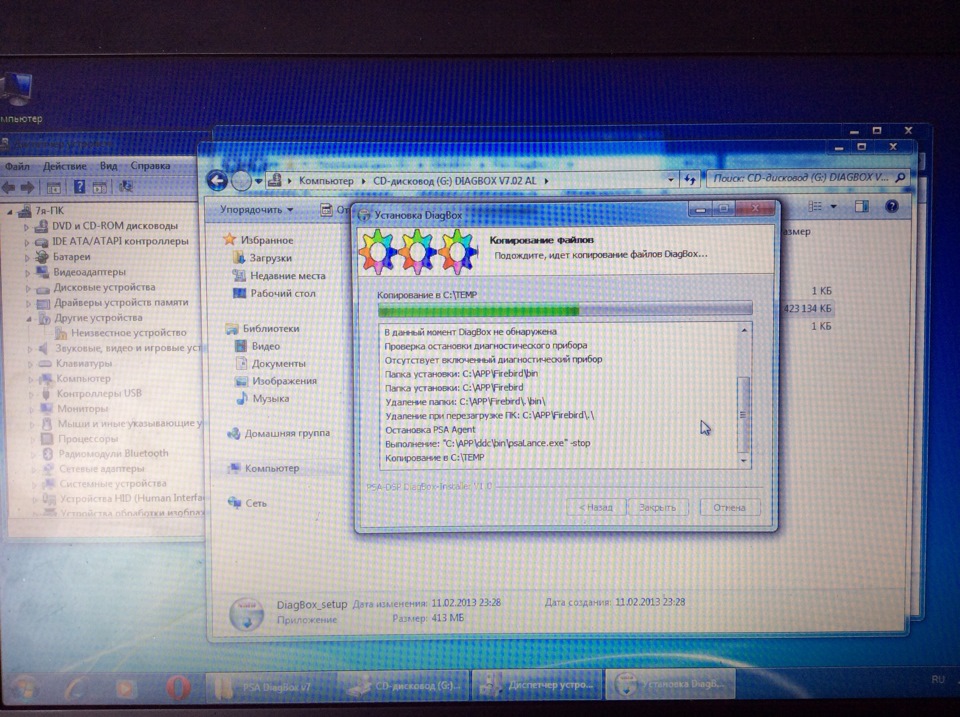Click the search magnifier icon in Explorer
Image resolution: width=960 pixels, height=717 pixels.
tap(900, 178)
